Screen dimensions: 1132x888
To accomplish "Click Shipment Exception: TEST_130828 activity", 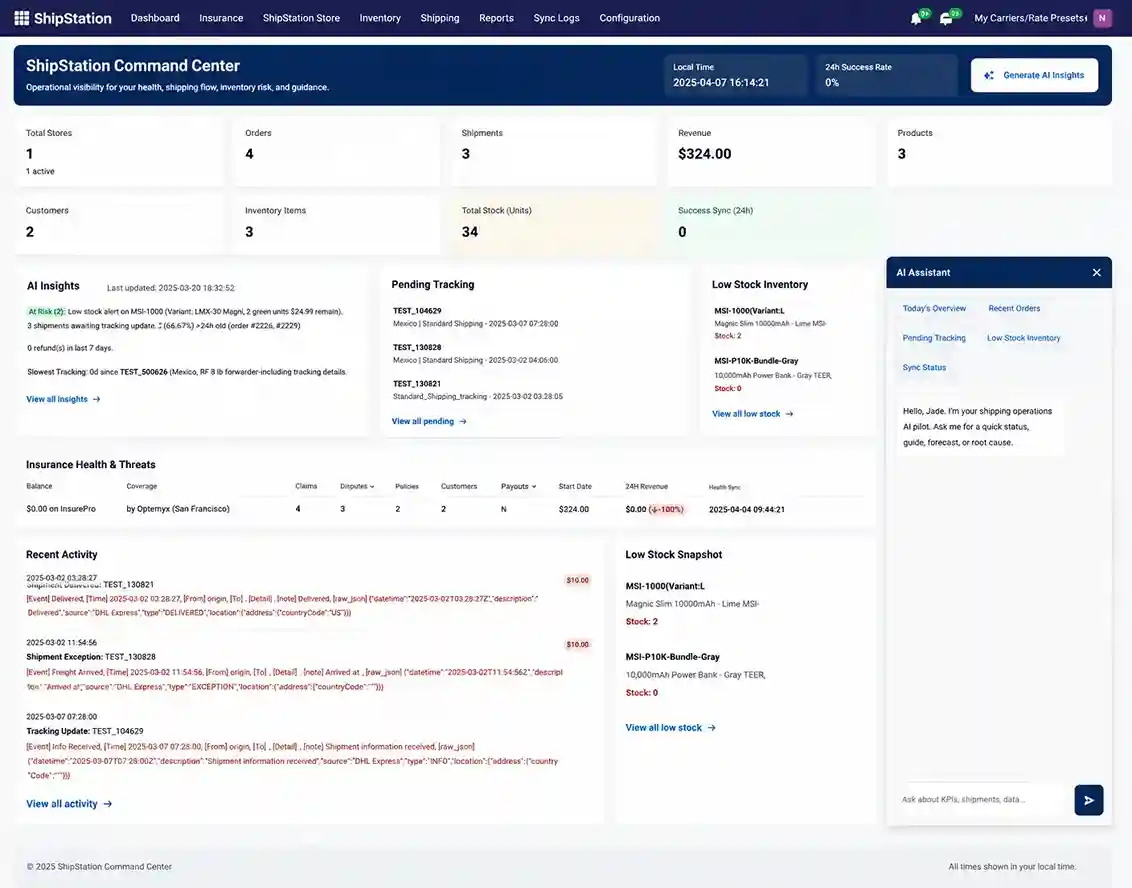I will [x=91, y=657].
